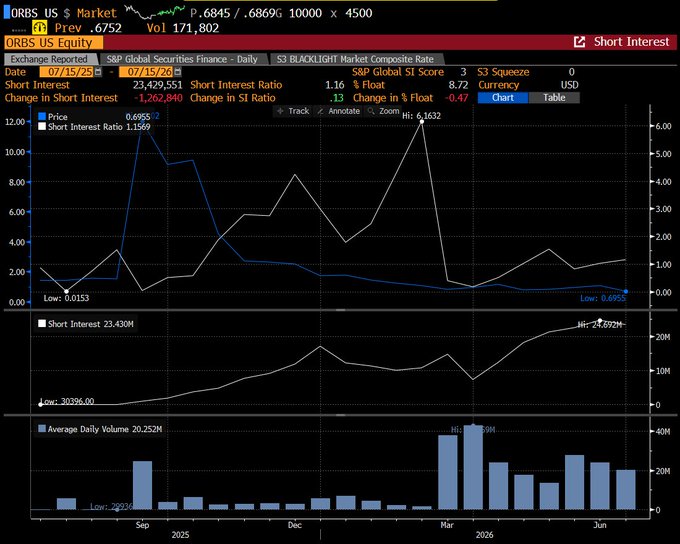Switch to the Exchange Reported tab

click(x=49, y=59)
